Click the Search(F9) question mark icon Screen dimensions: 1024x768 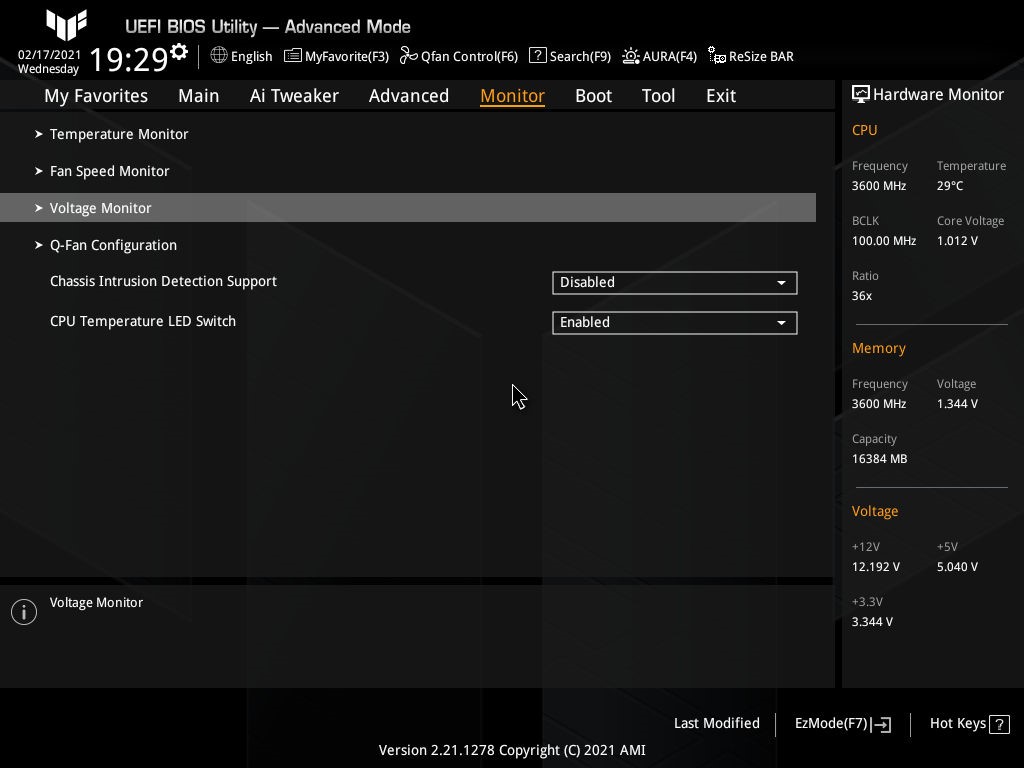538,56
